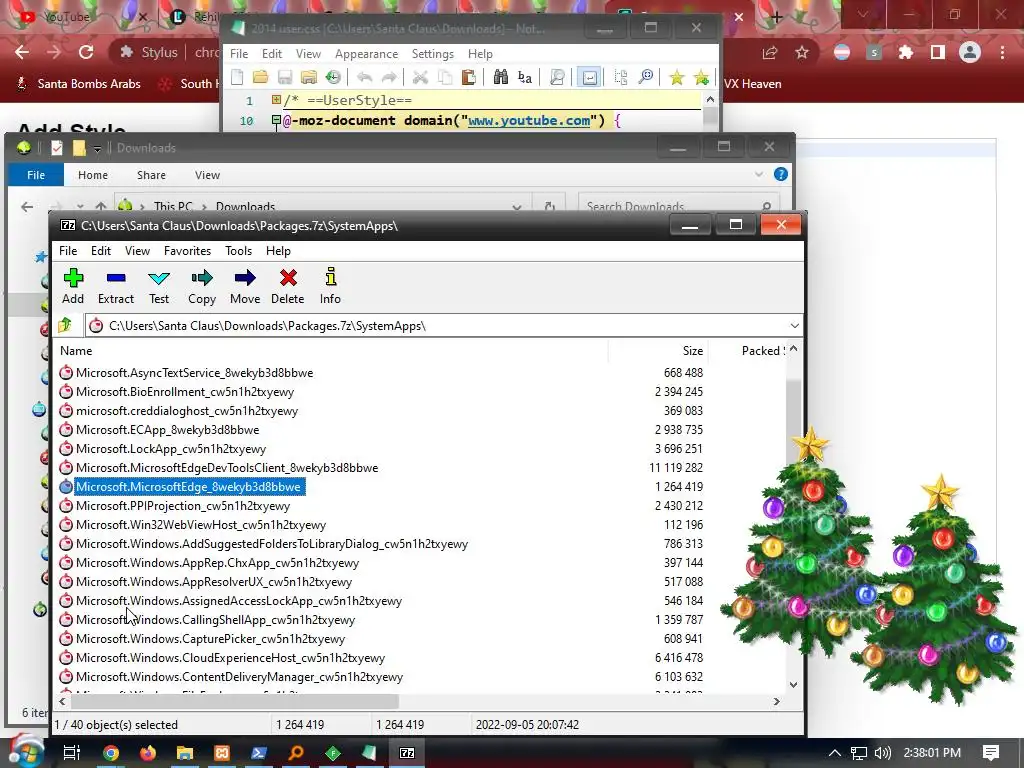The height and width of the screenshot is (768, 1024).
Task: Click the 7-Zip vertical scrollbar down arrow
Action: click(x=793, y=684)
